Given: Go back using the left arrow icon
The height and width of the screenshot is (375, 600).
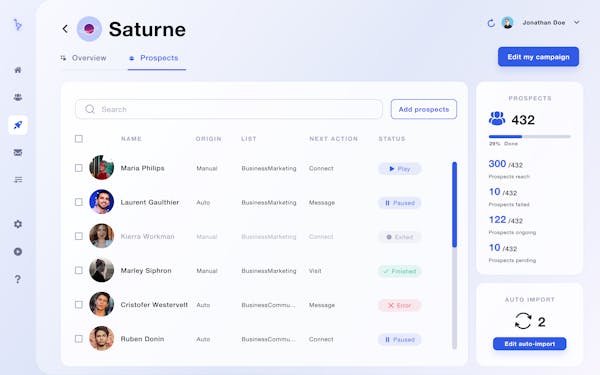Looking at the screenshot, I should click(65, 29).
